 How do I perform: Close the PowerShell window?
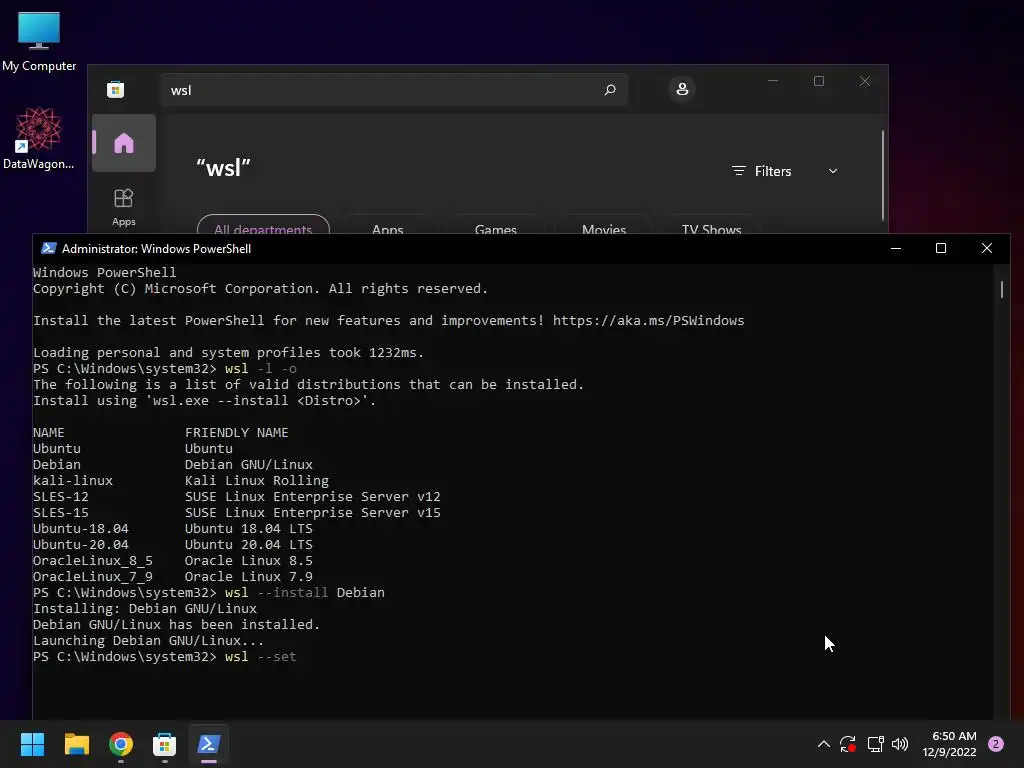(x=987, y=248)
